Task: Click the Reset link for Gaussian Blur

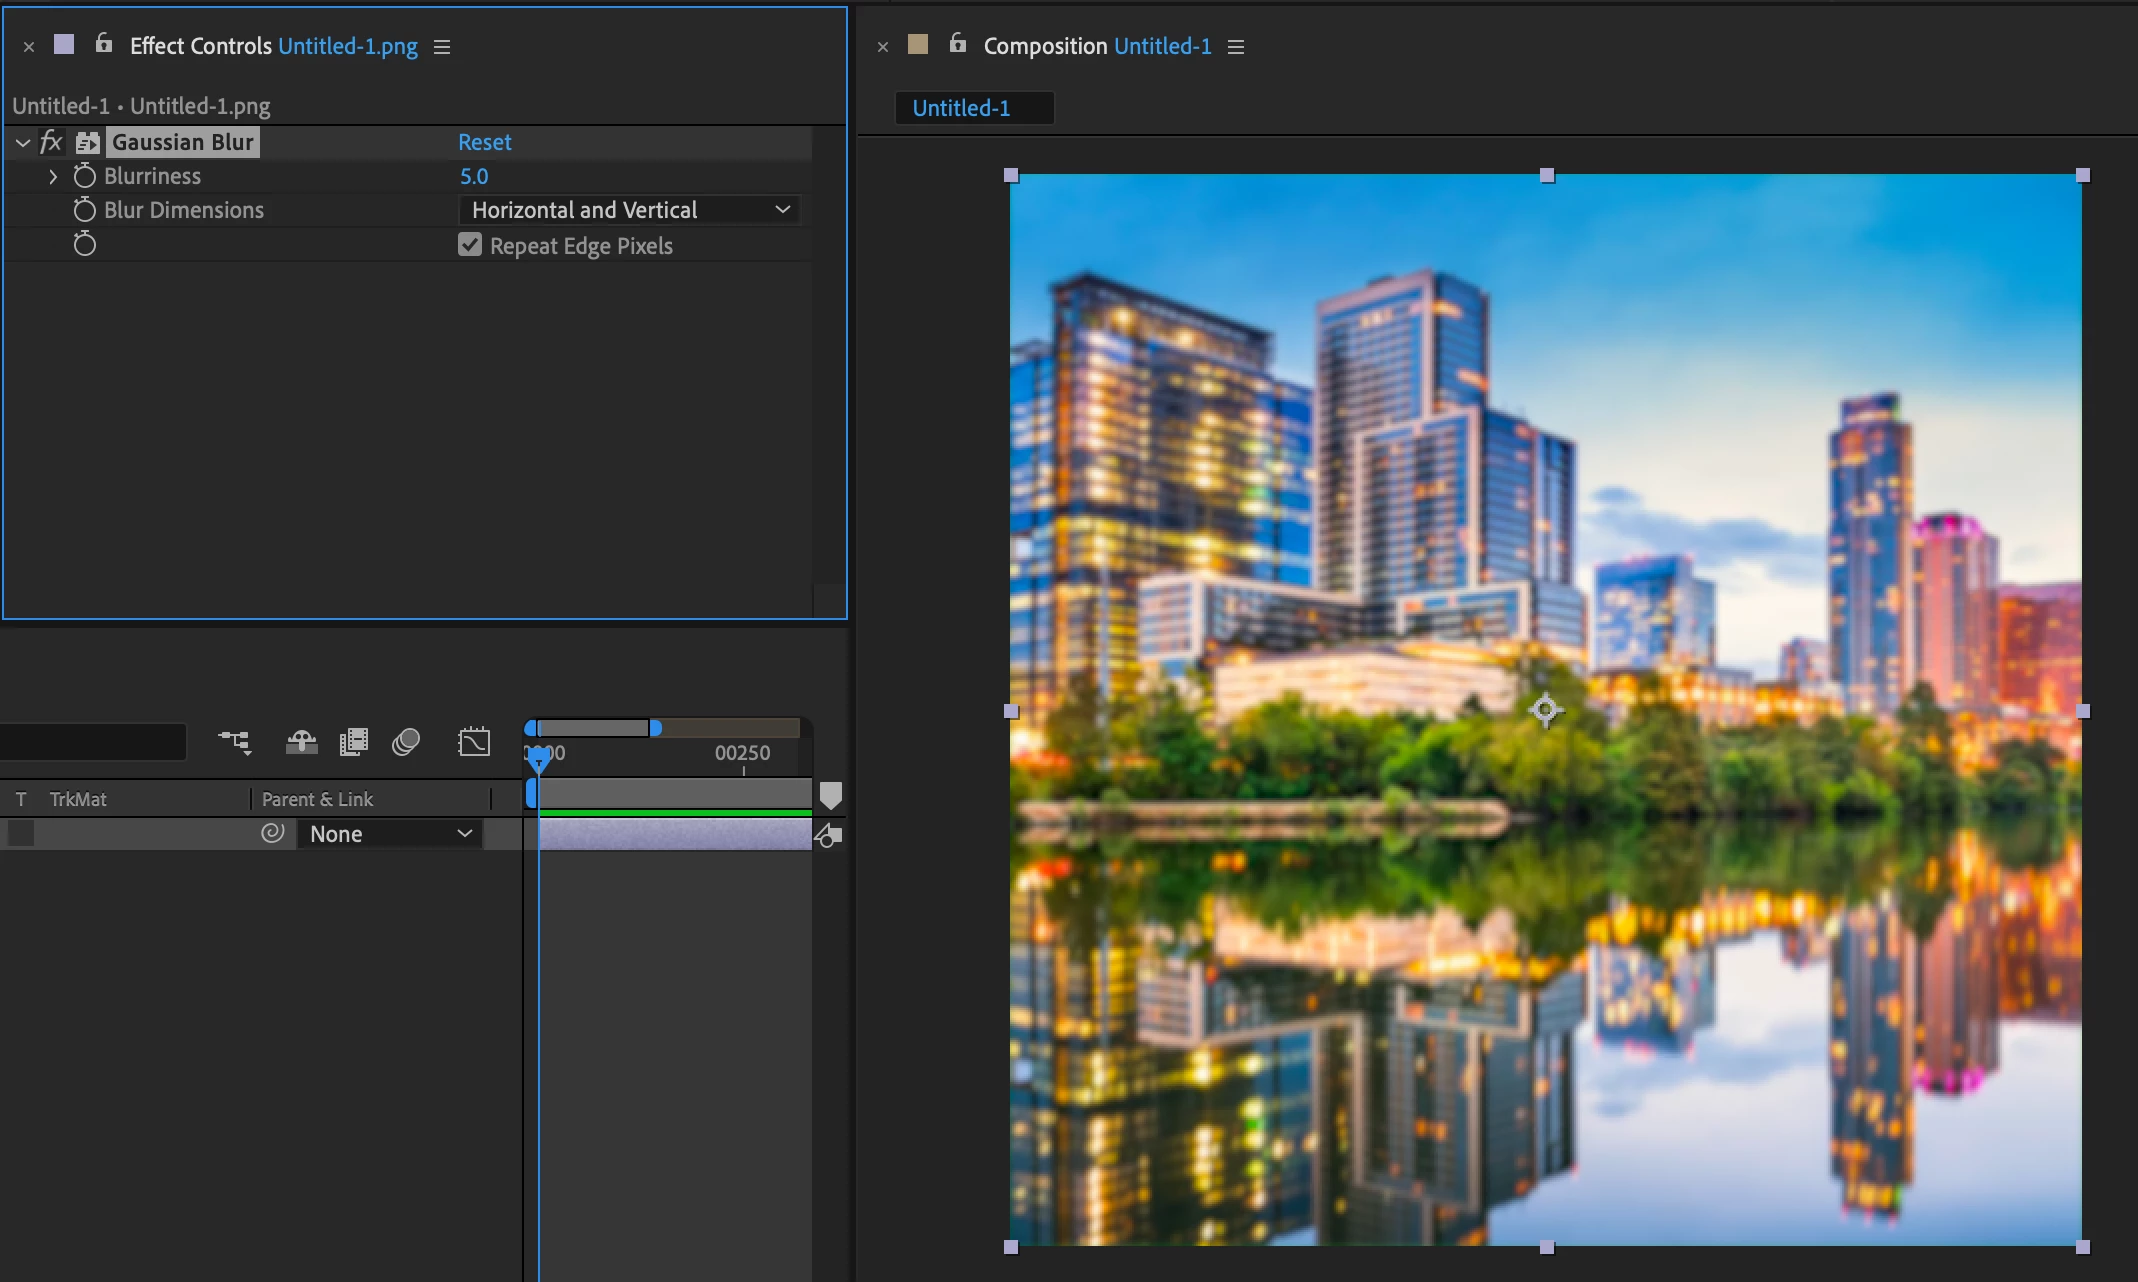Action: (x=484, y=142)
